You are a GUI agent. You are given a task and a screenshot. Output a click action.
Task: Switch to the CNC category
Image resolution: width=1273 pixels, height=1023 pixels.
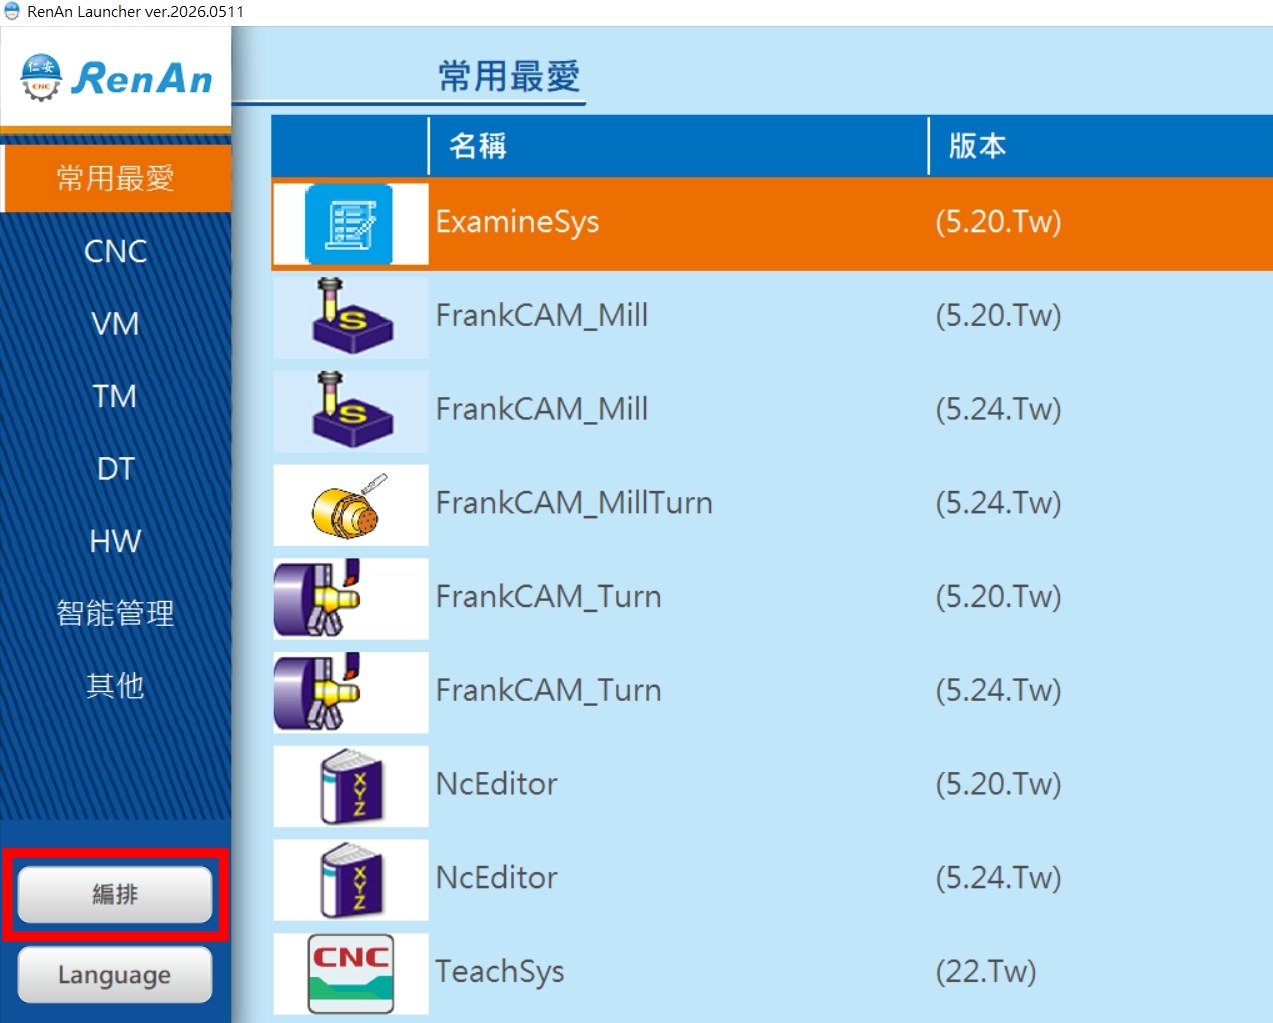click(116, 251)
